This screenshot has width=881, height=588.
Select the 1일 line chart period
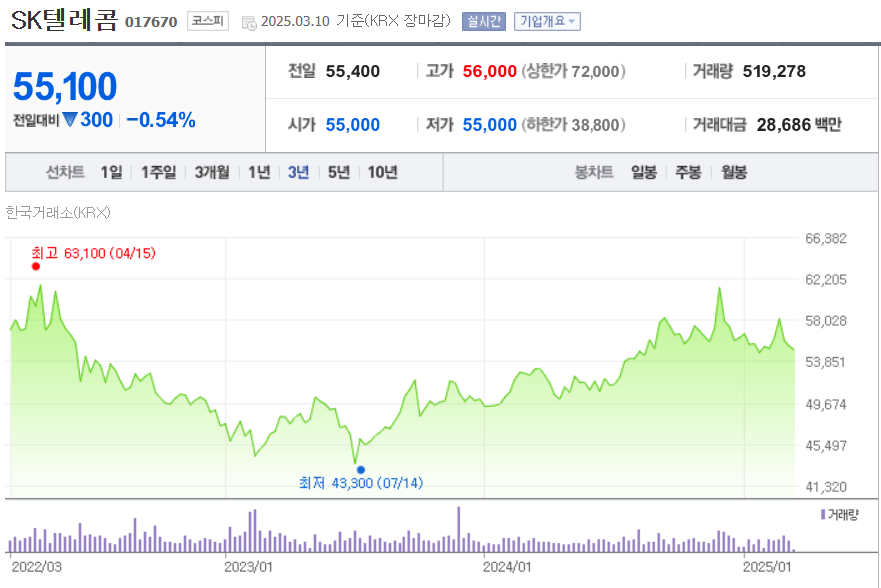(111, 172)
